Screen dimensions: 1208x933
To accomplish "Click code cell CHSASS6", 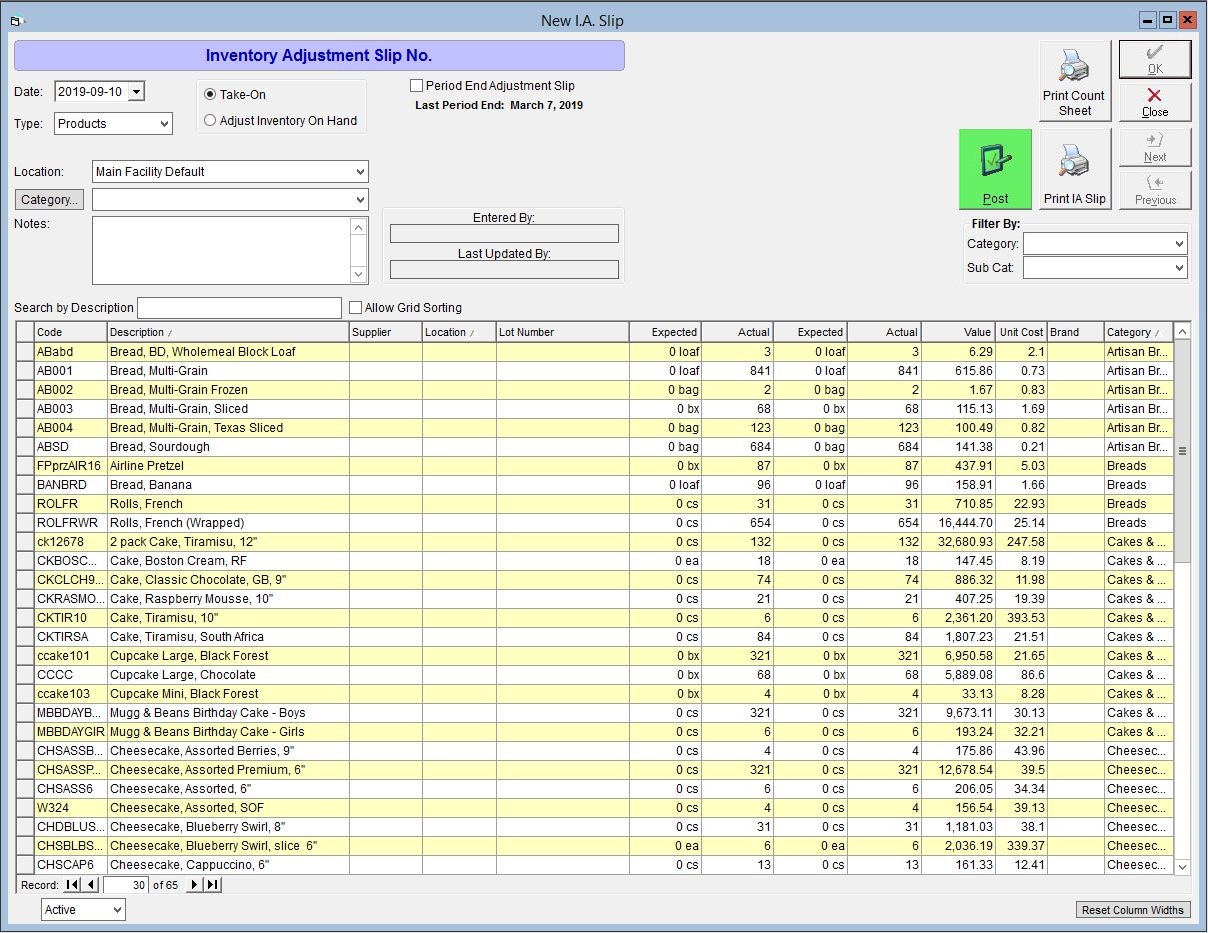I will [x=70, y=789].
